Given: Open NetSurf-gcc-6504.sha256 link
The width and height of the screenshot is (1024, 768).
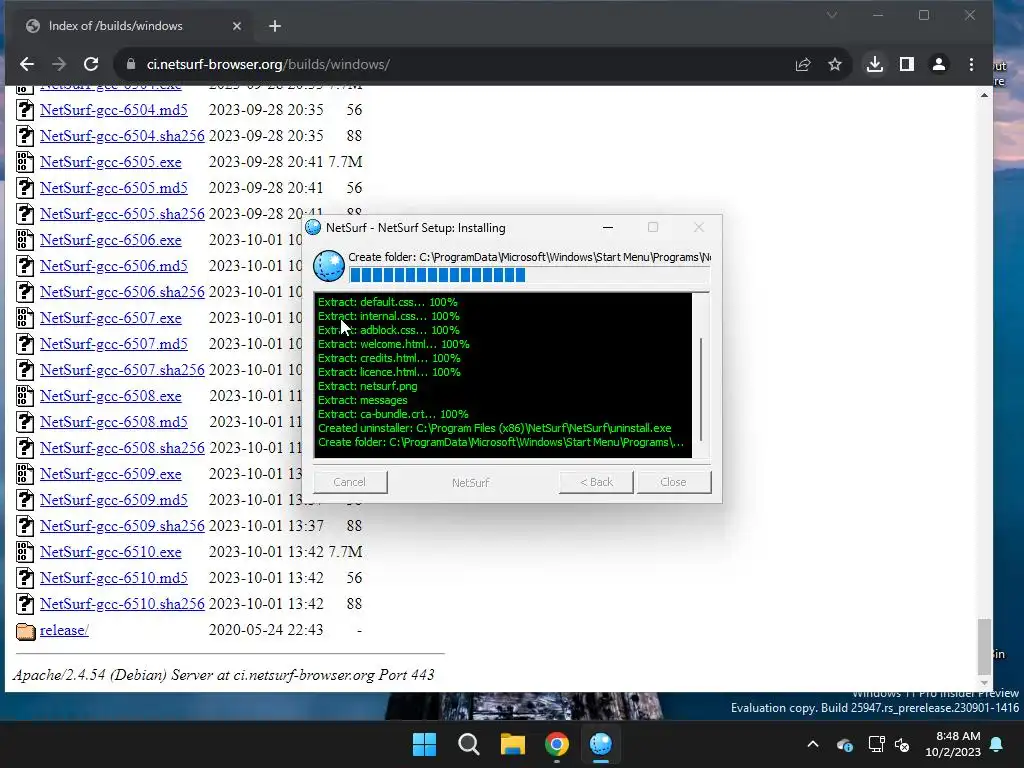Looking at the screenshot, I should point(122,136).
